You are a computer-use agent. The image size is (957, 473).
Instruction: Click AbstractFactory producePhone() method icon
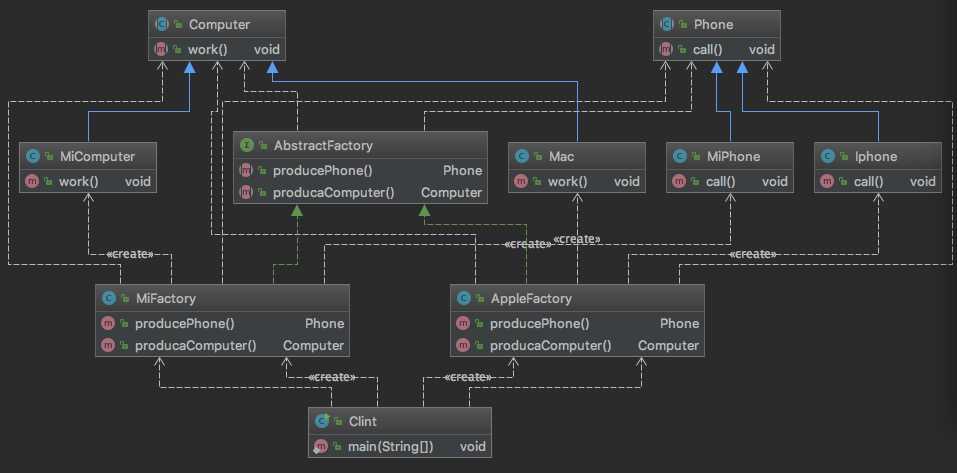pos(246,171)
